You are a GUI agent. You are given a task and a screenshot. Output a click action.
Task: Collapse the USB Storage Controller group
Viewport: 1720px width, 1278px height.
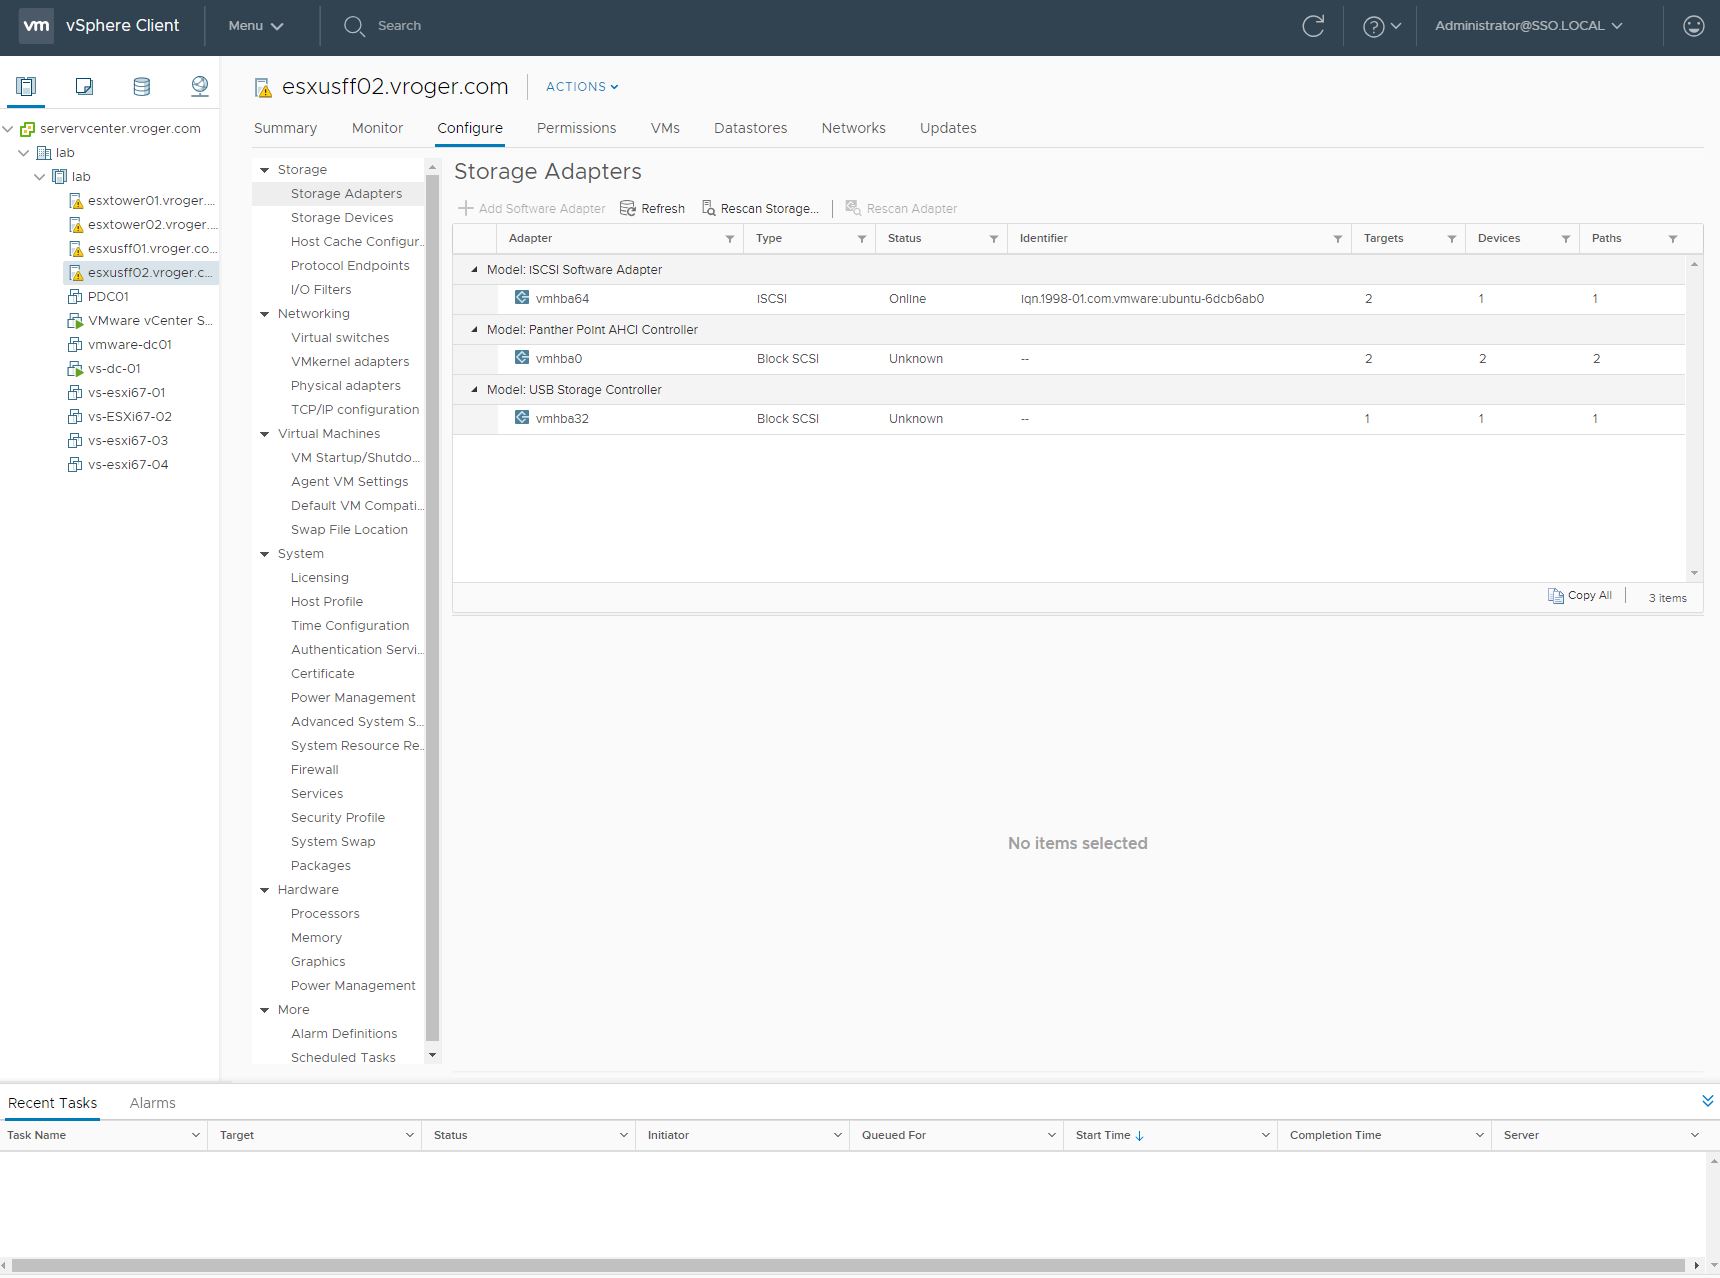click(474, 389)
